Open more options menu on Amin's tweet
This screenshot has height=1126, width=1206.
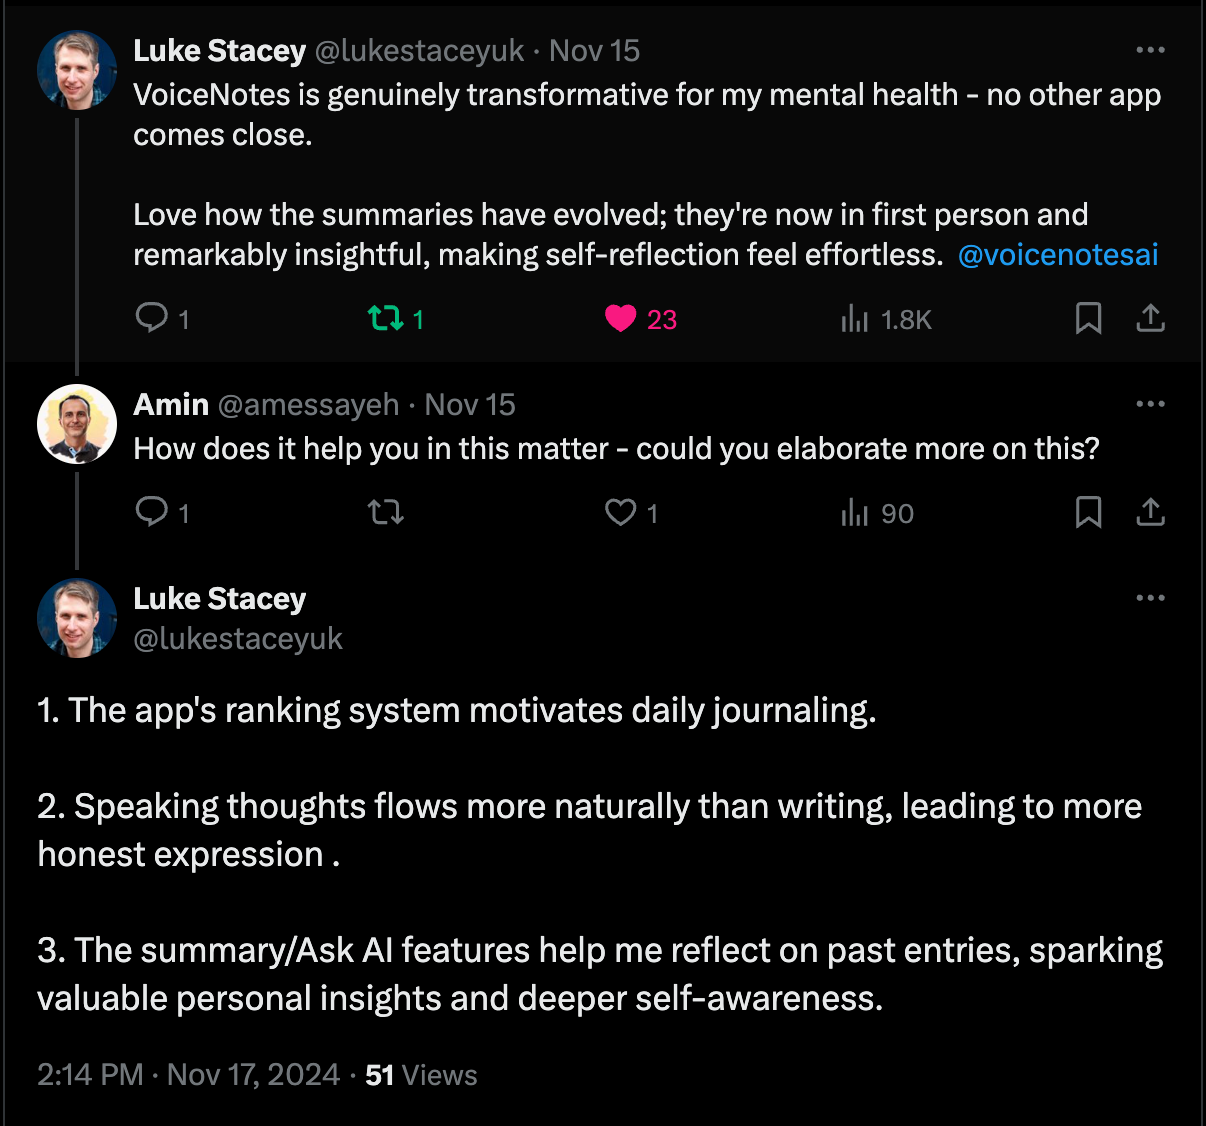1150,404
